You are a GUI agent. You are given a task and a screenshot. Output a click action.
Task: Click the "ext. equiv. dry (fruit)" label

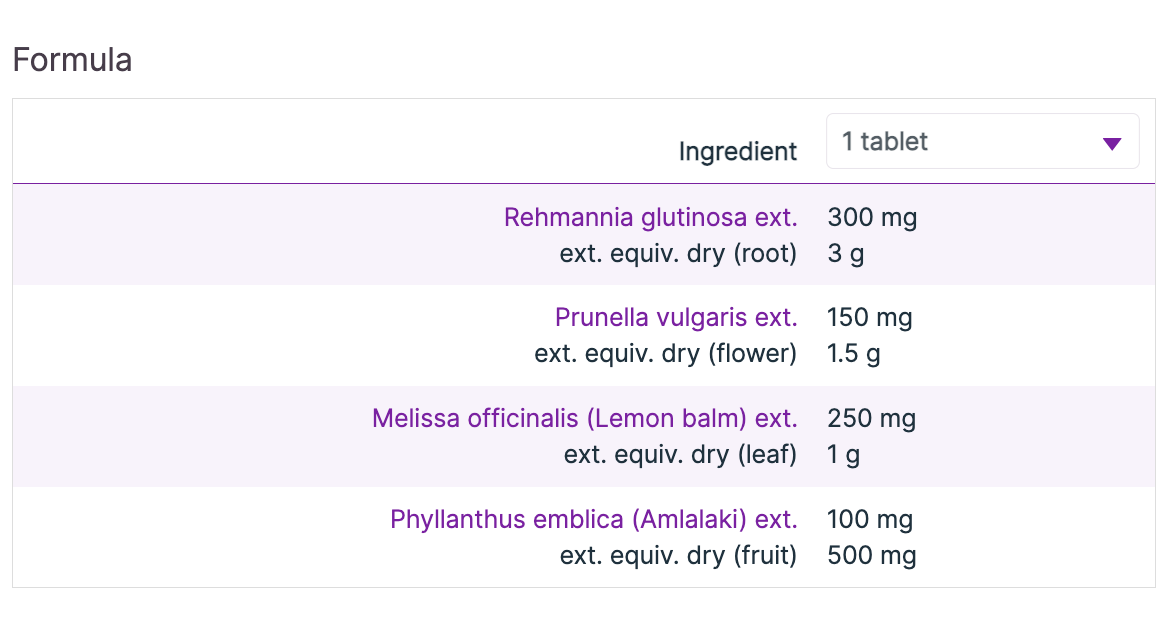click(678, 556)
